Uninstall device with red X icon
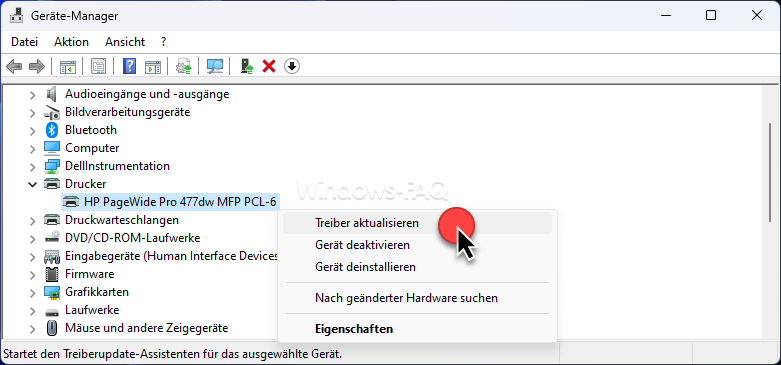781x365 pixels. pyautogui.click(x=269, y=66)
